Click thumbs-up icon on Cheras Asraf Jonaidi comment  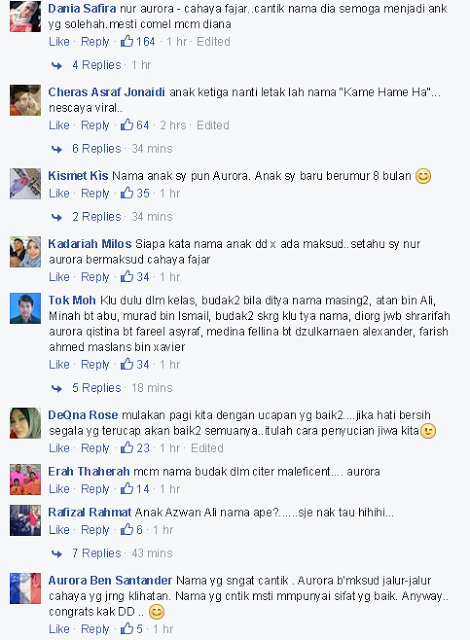tap(127, 124)
